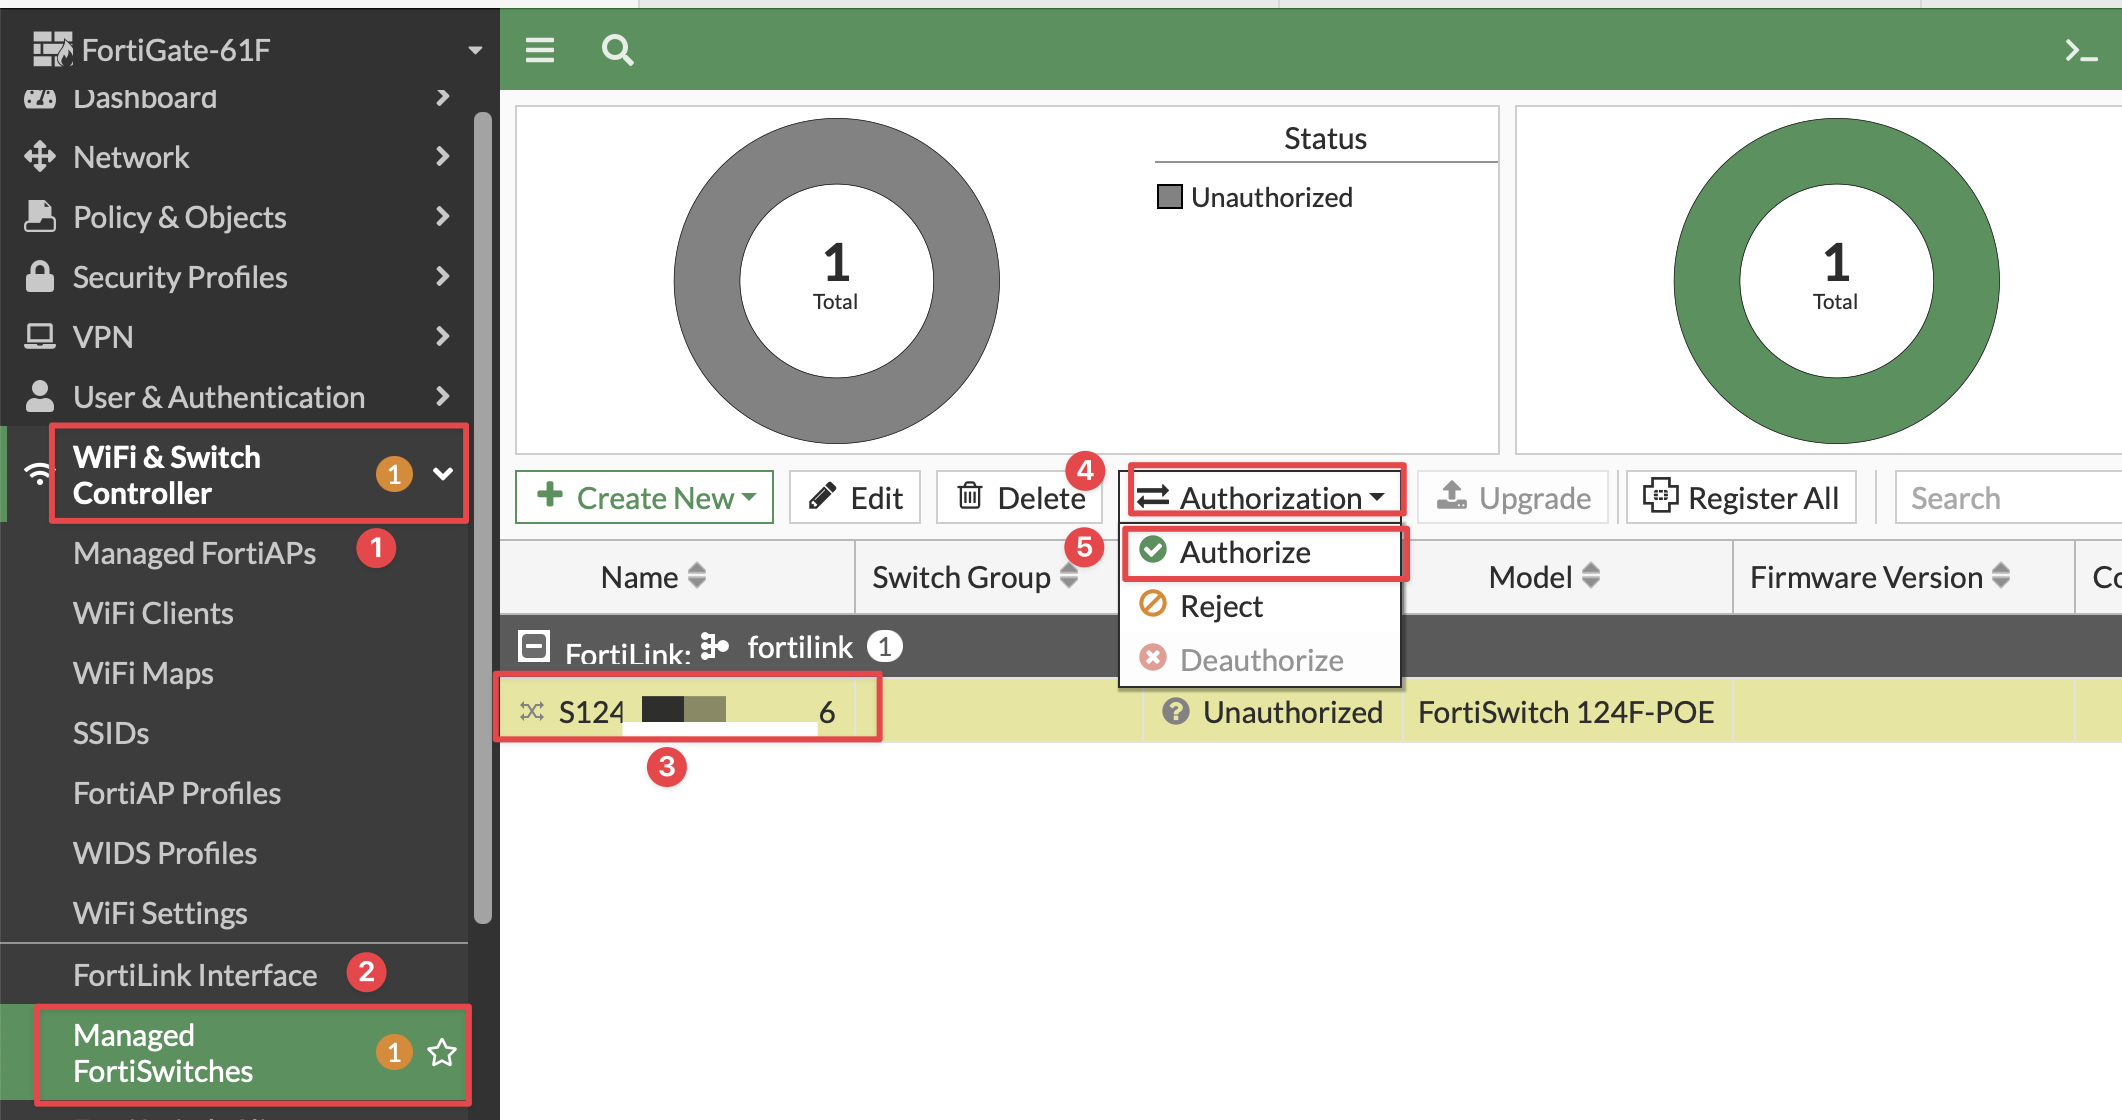Sort by Switch Group column arrows
The image size is (2122, 1120).
(1069, 576)
